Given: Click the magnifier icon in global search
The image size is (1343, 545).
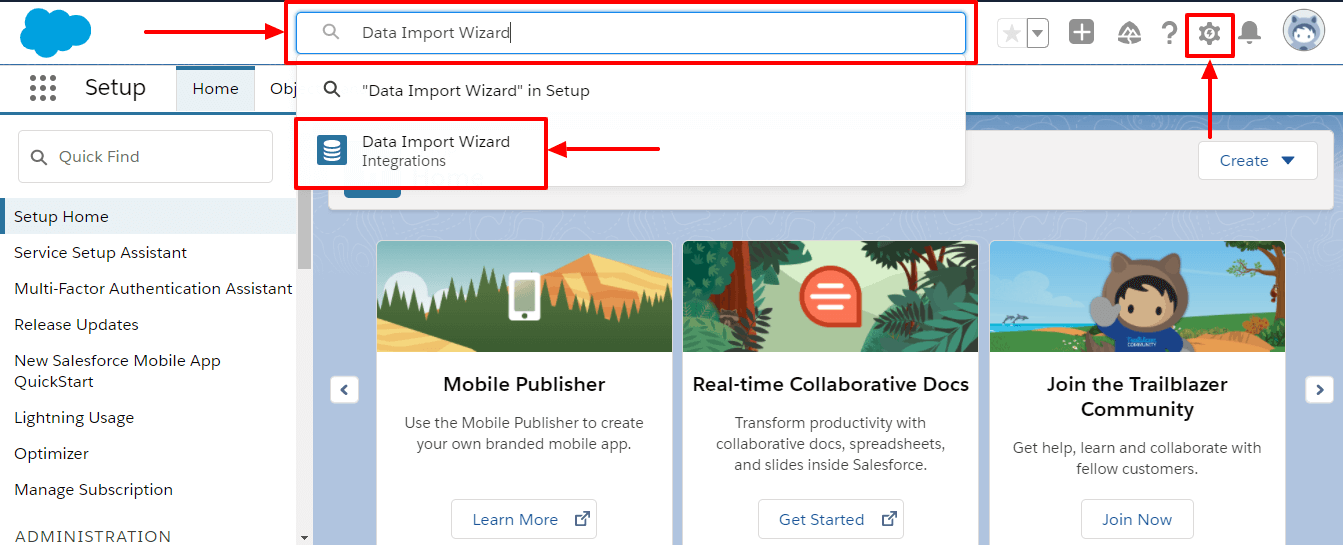Looking at the screenshot, I should pos(332,33).
